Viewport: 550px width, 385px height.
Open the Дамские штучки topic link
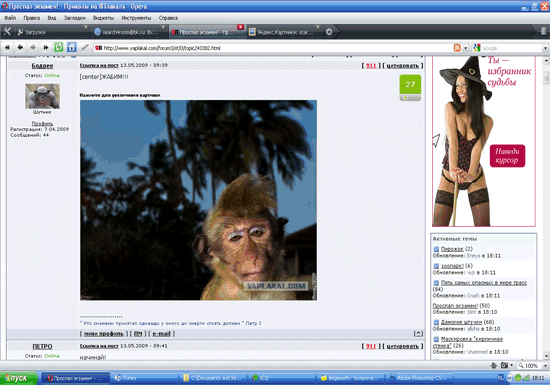pyautogui.click(x=461, y=322)
